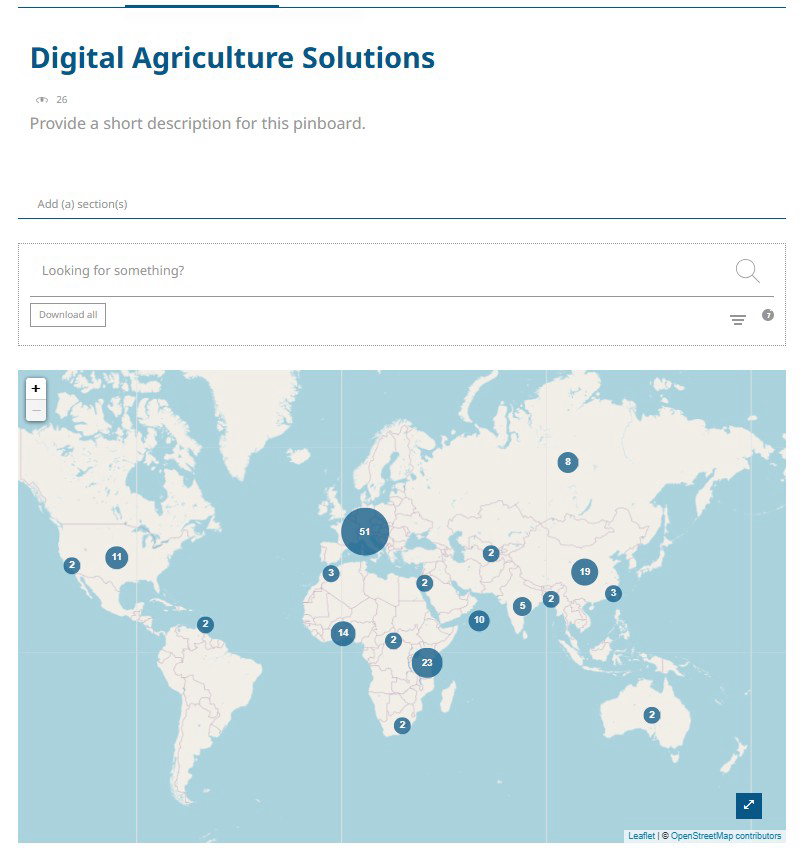Open the 11 cluster in the USA
The width and height of the screenshot is (808, 852).
(x=117, y=557)
